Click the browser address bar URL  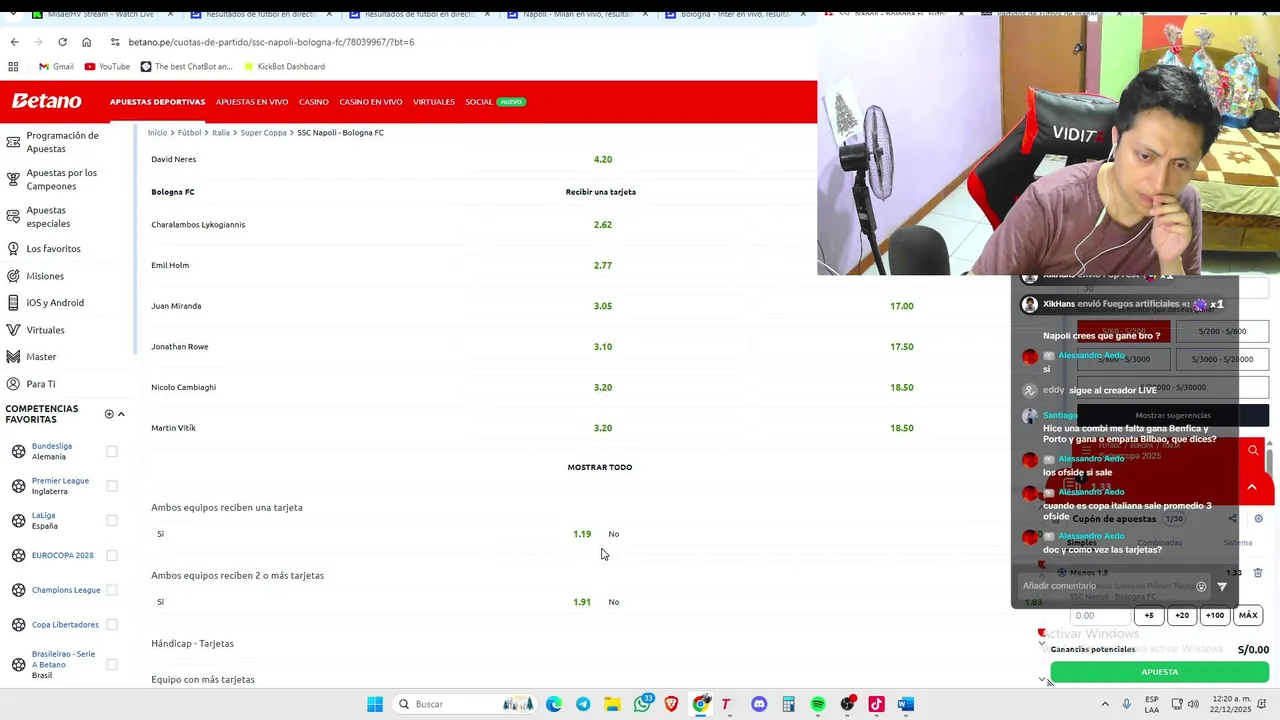[x=271, y=42]
